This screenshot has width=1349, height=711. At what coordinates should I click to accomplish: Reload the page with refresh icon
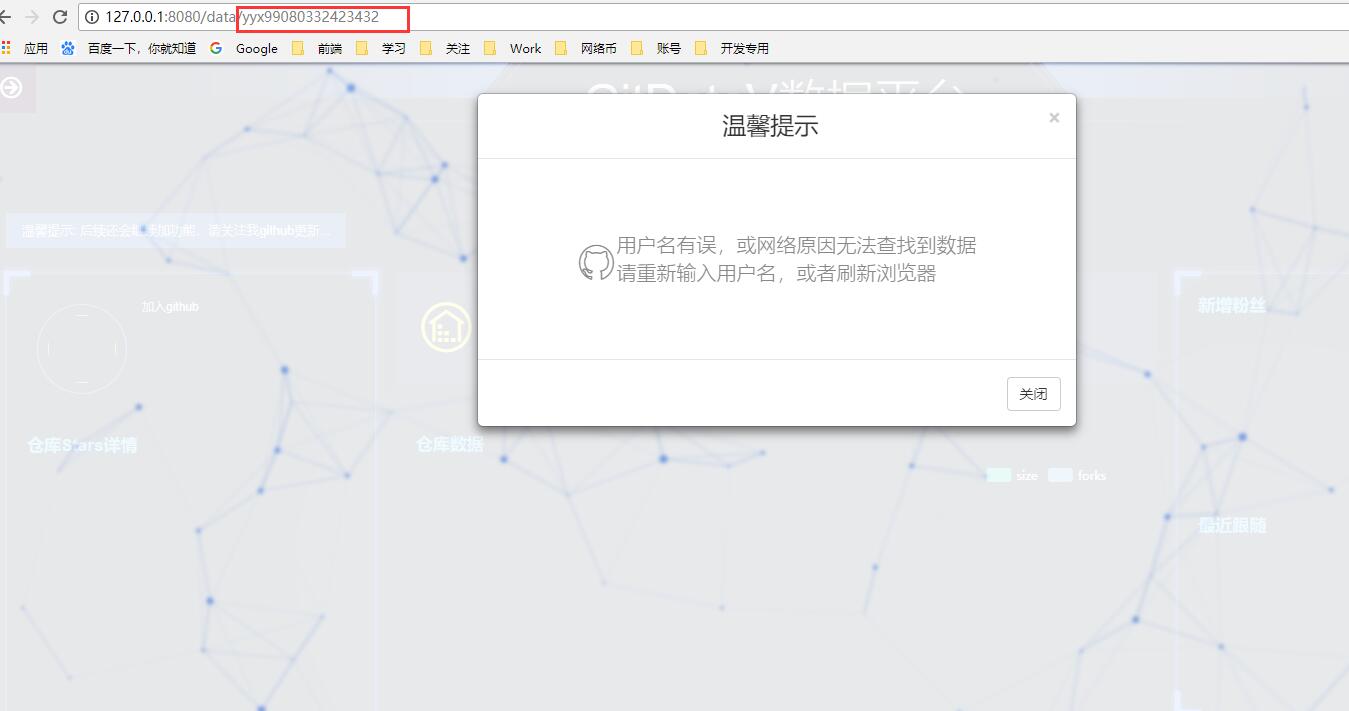point(60,17)
